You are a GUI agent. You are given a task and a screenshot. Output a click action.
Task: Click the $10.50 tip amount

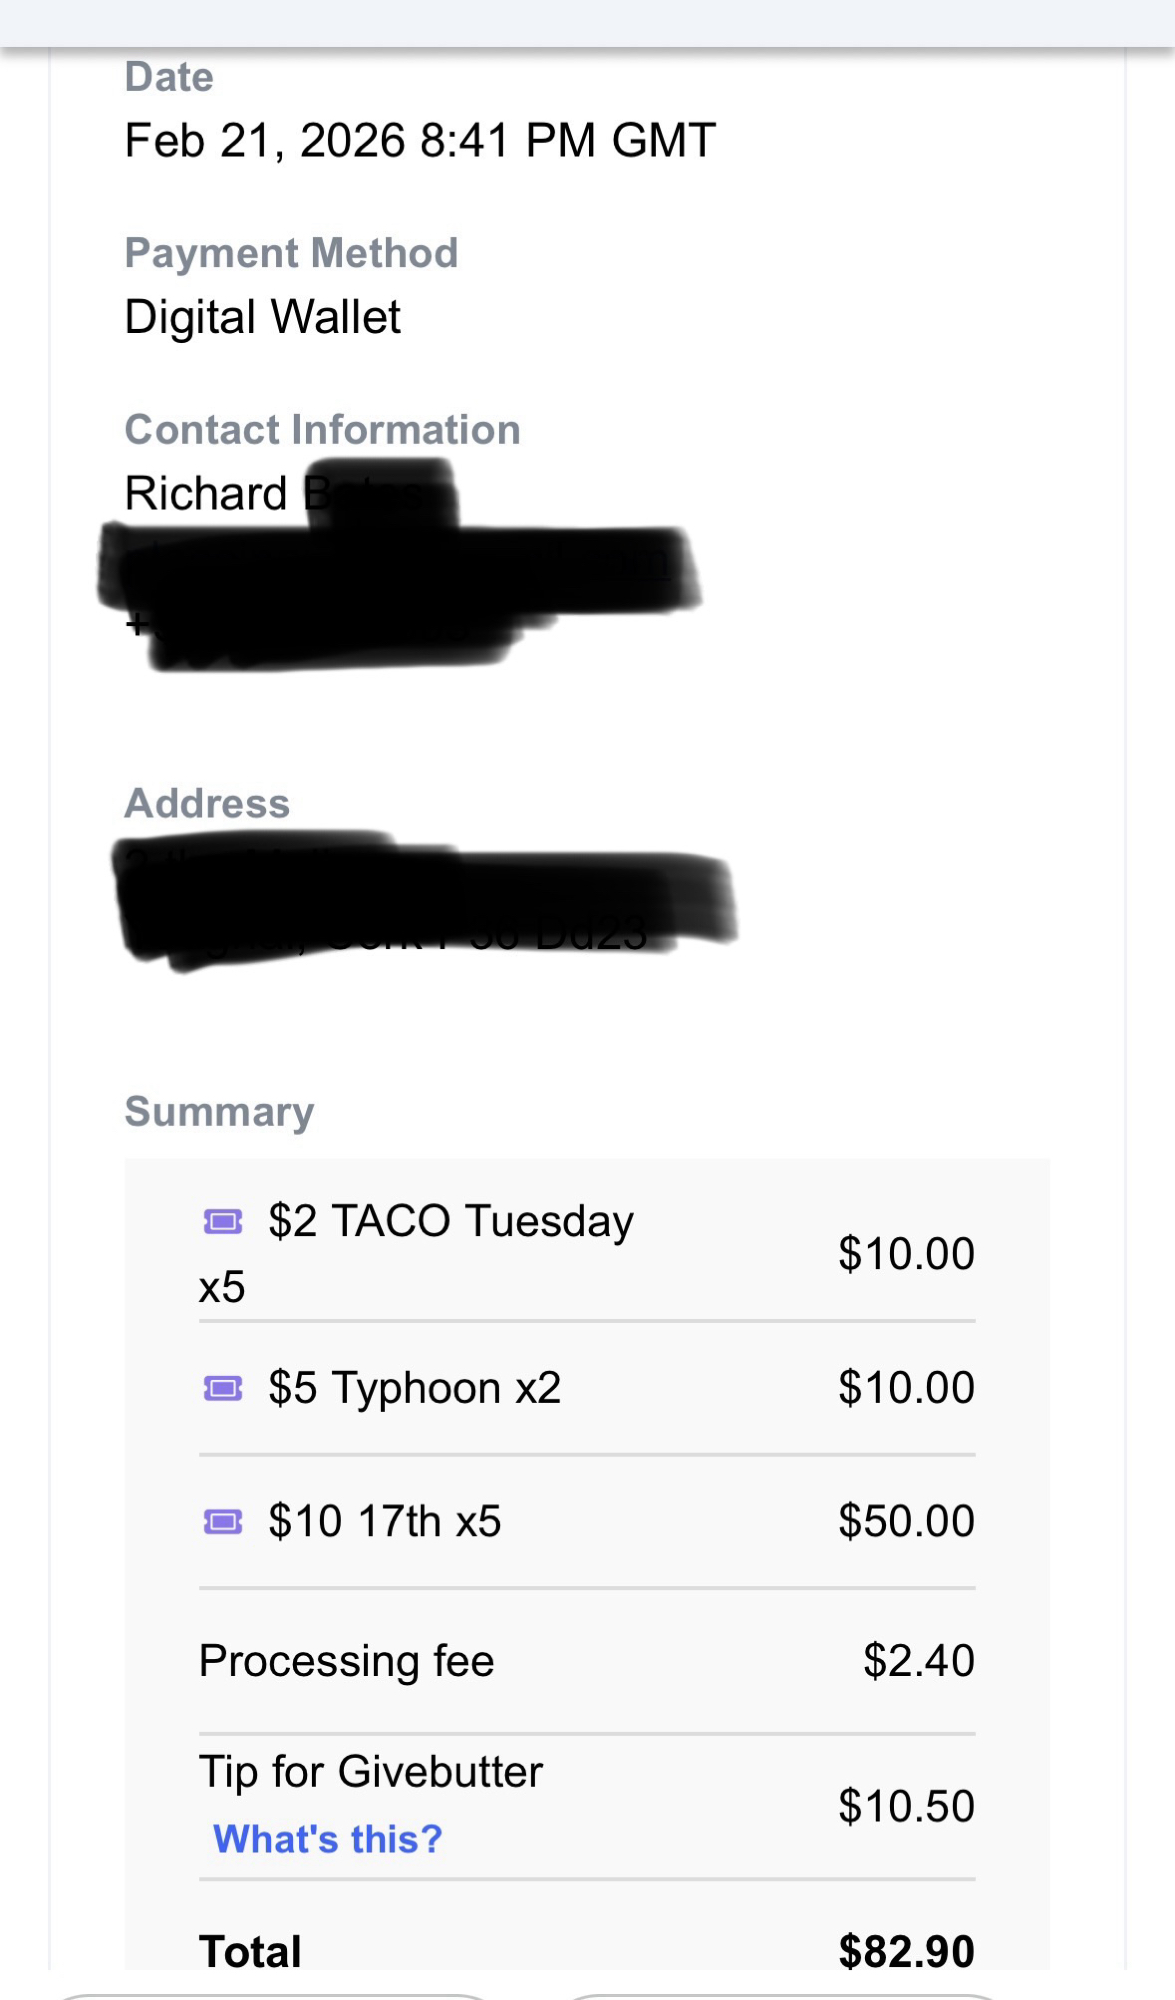click(906, 1806)
